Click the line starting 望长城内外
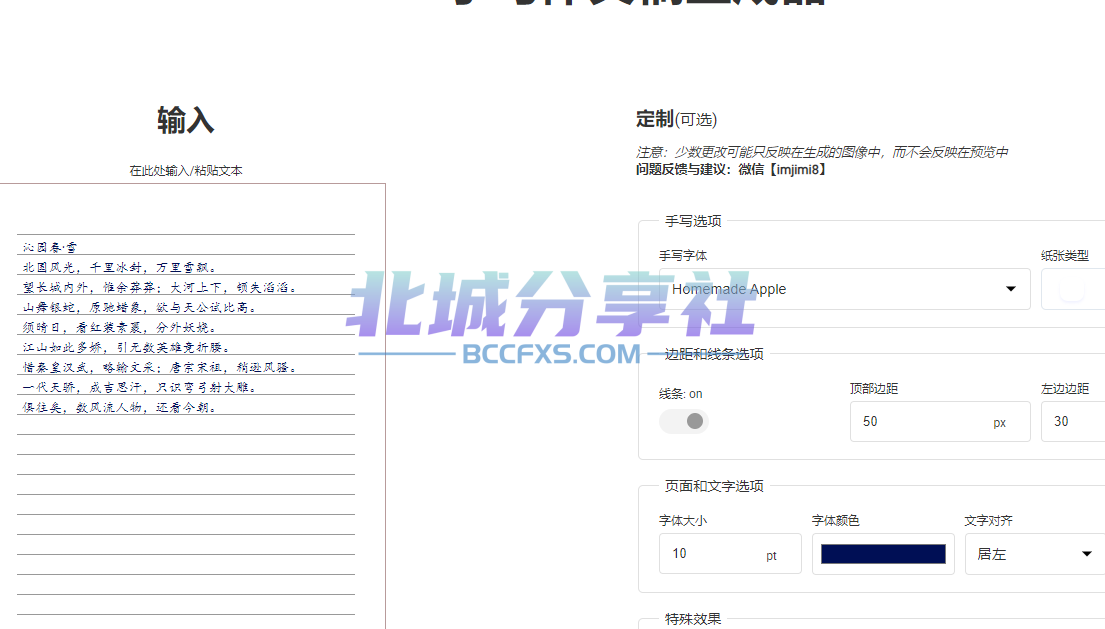The height and width of the screenshot is (629, 1105). click(160, 287)
